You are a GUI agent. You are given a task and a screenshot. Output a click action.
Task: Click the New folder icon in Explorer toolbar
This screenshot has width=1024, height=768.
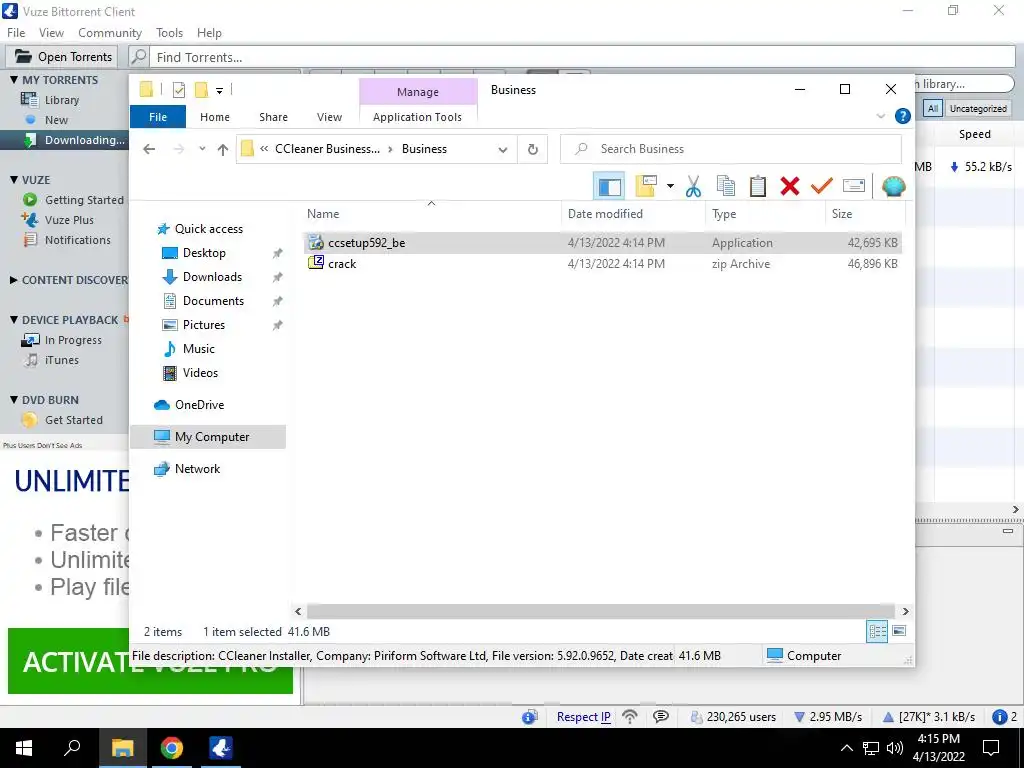(646, 186)
